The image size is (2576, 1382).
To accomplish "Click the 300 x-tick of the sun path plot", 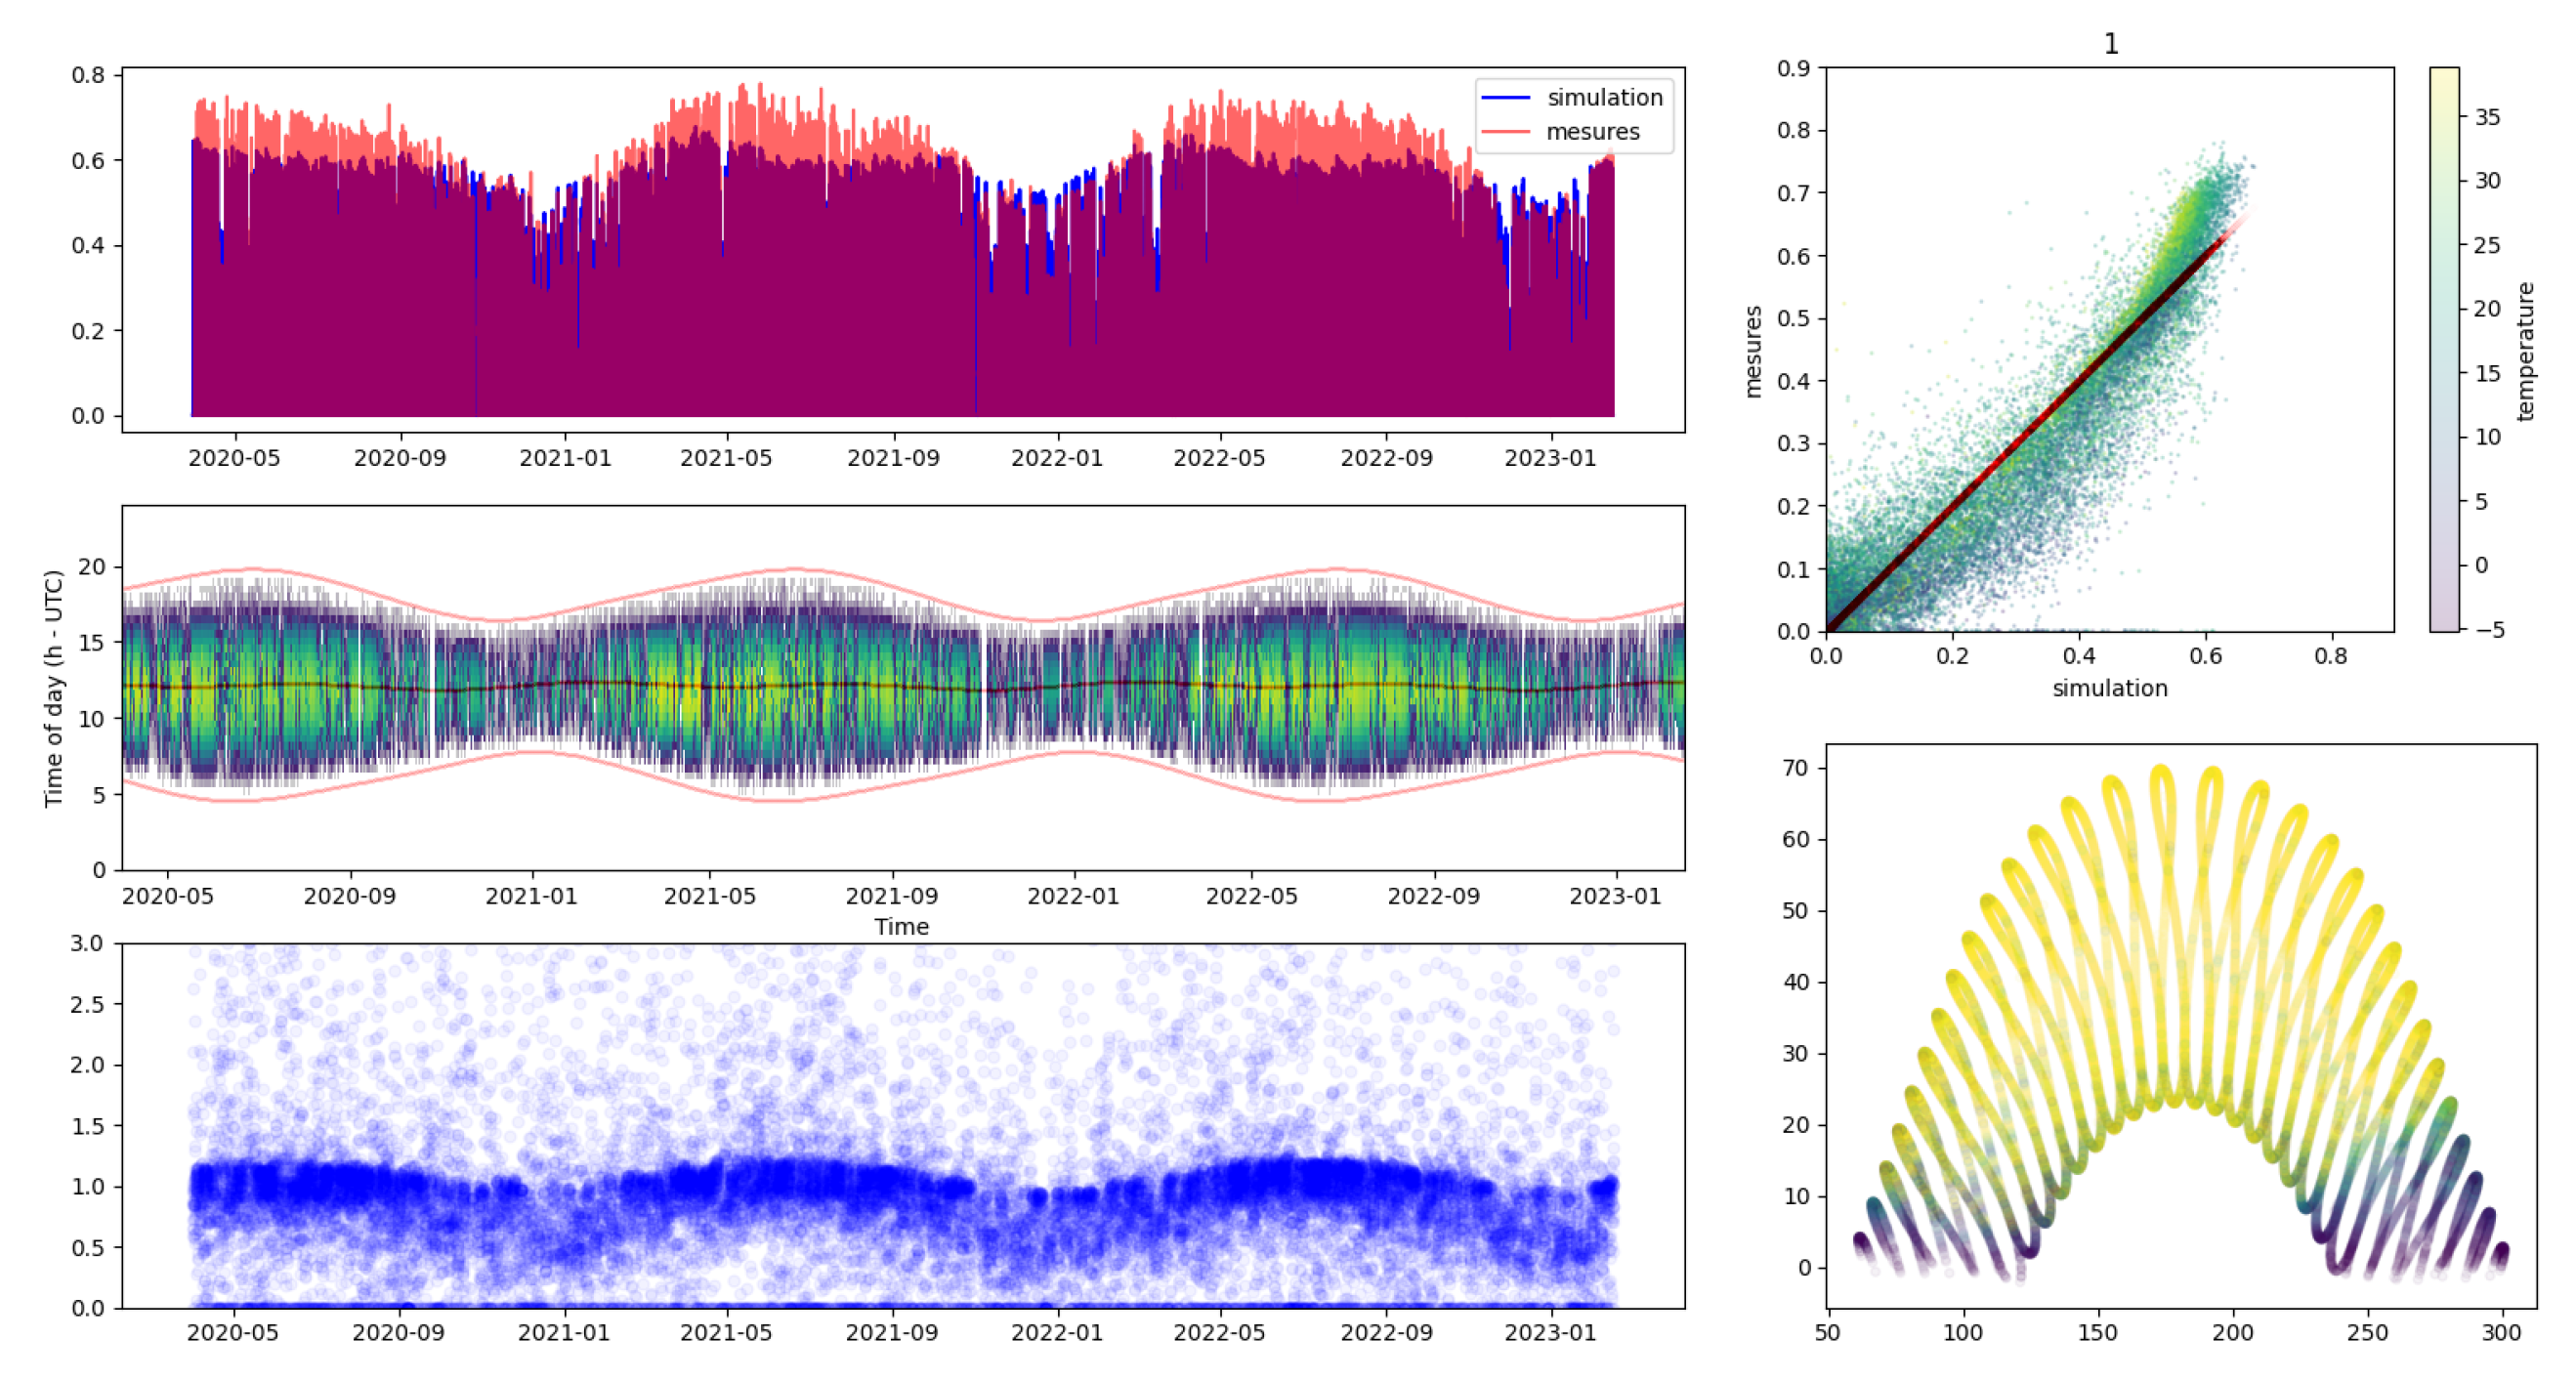I will [2501, 1333].
